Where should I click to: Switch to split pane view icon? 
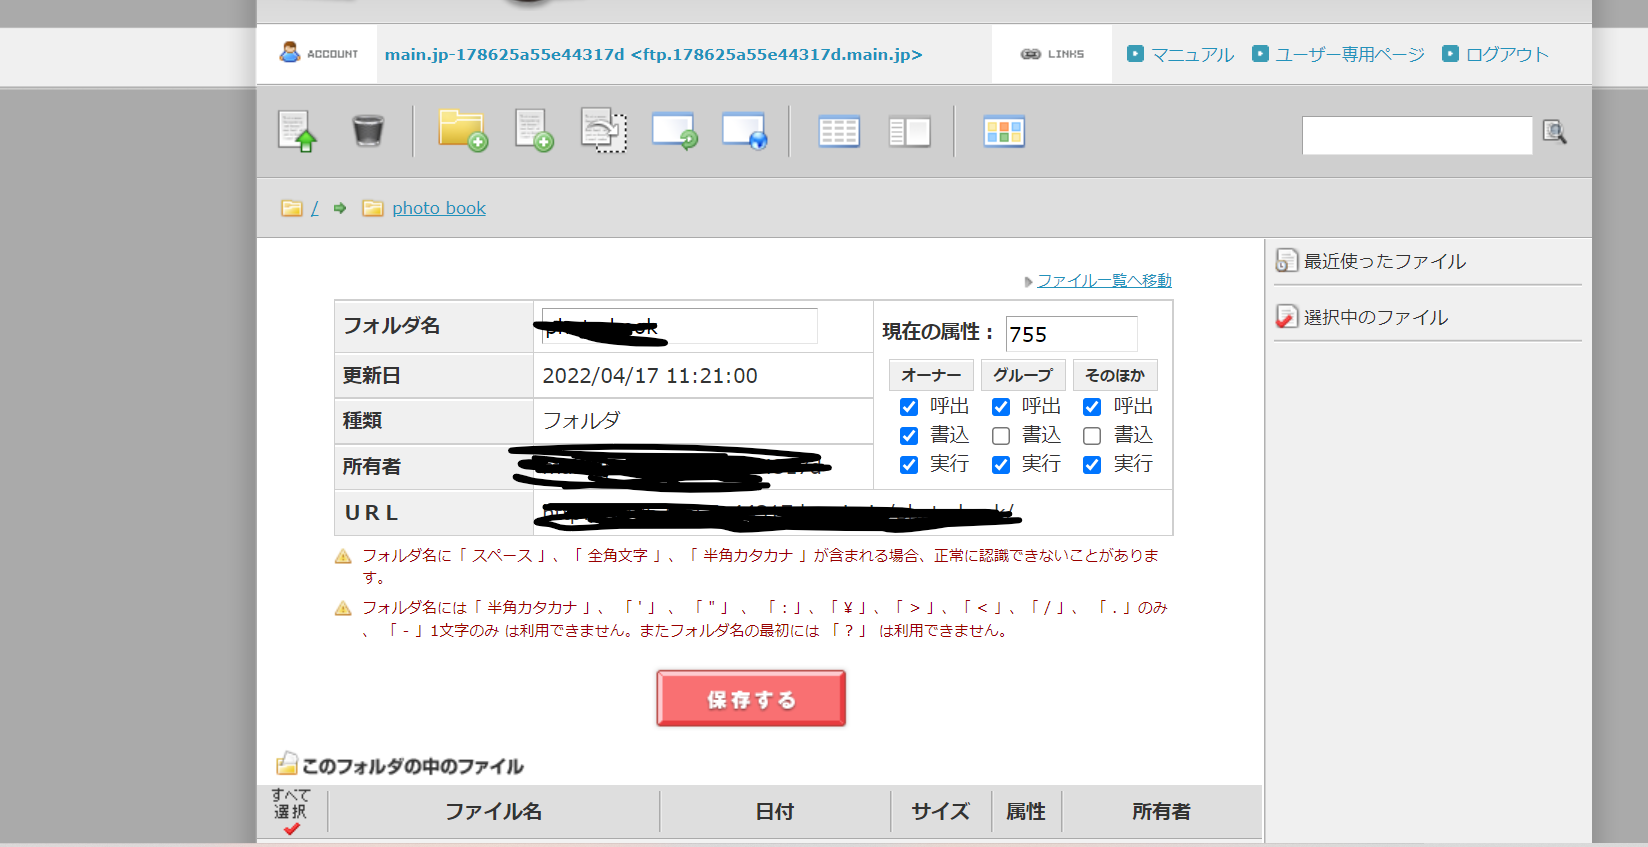coord(910,132)
